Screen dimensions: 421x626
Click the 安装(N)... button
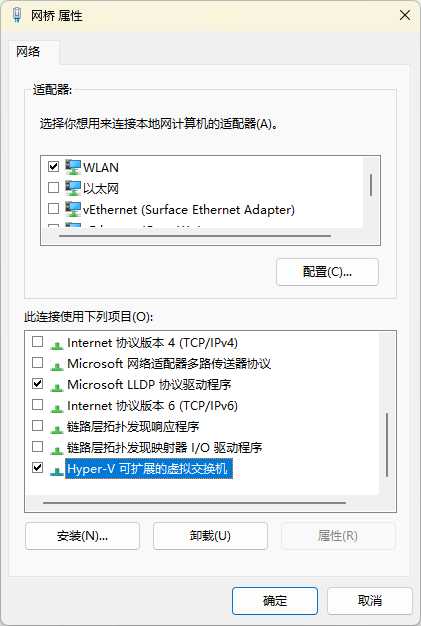tap(82, 536)
